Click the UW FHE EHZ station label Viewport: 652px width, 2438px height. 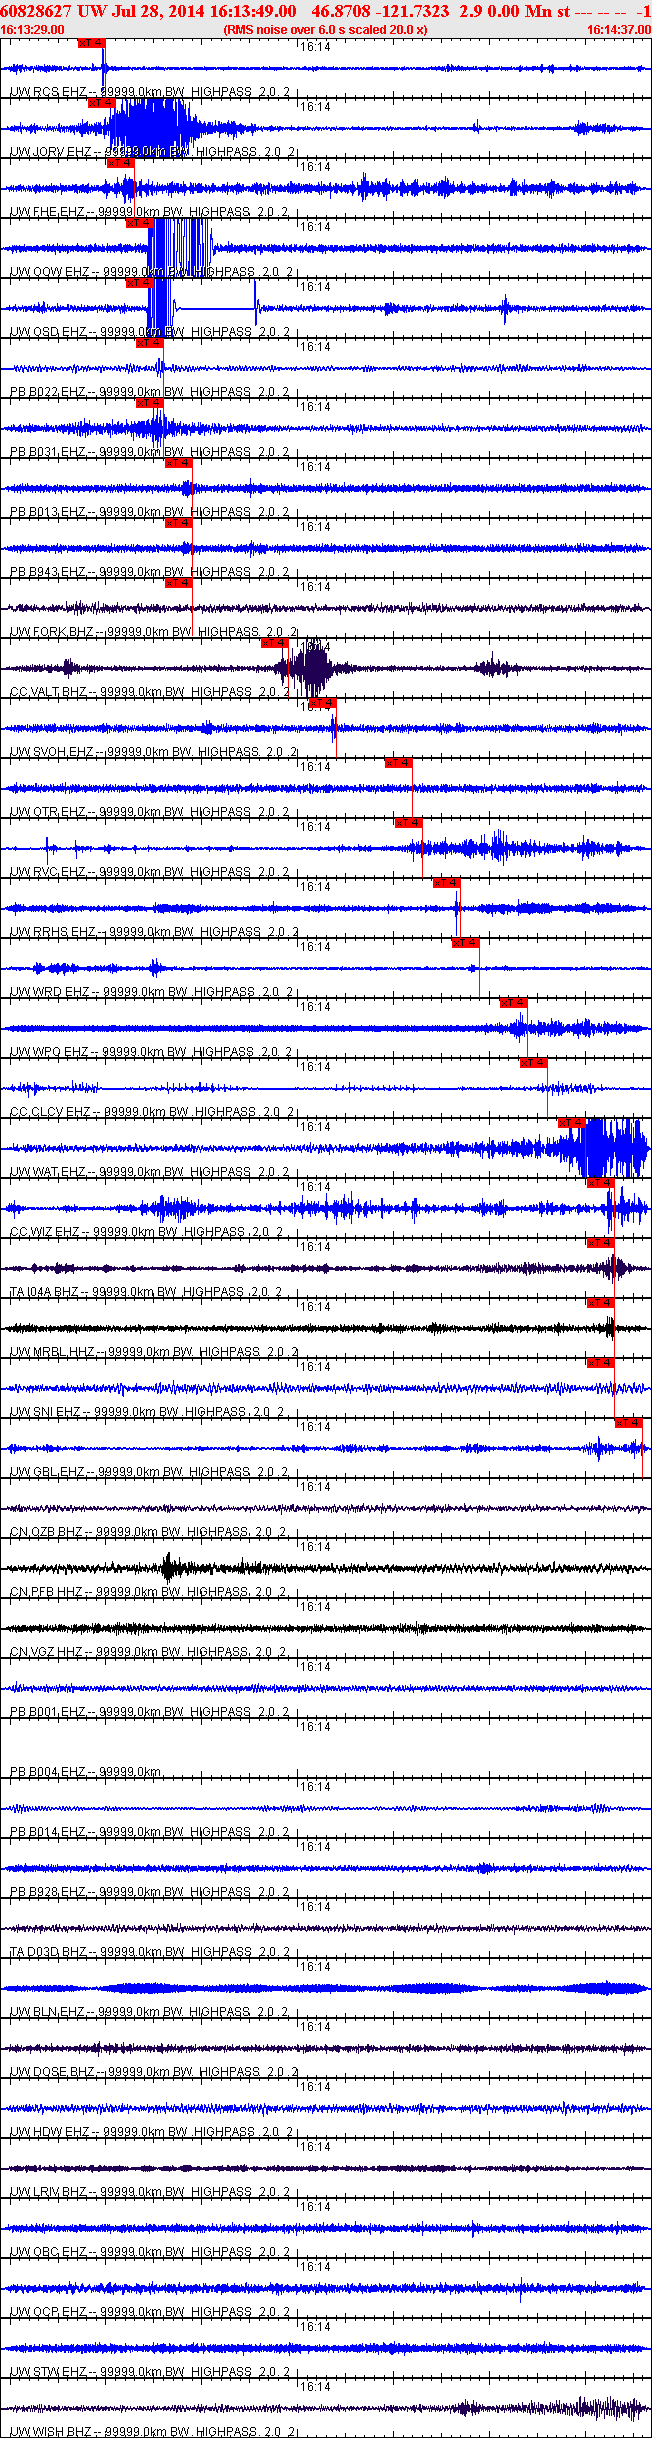pos(150,212)
